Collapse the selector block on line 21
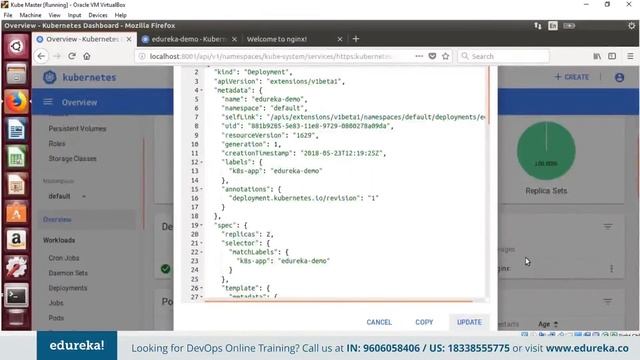This screenshot has width=640, height=360. pos(202,243)
